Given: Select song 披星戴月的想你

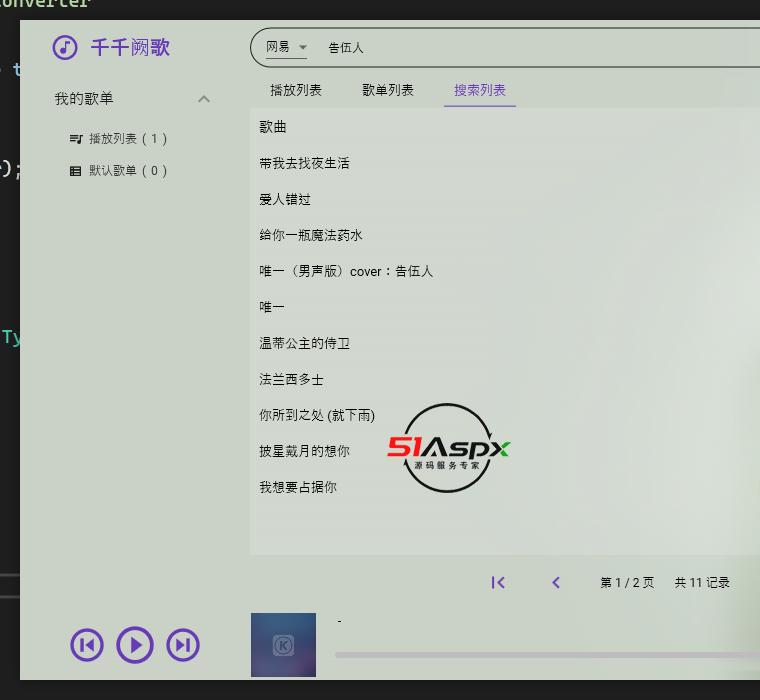Looking at the screenshot, I should pyautogui.click(x=304, y=451).
